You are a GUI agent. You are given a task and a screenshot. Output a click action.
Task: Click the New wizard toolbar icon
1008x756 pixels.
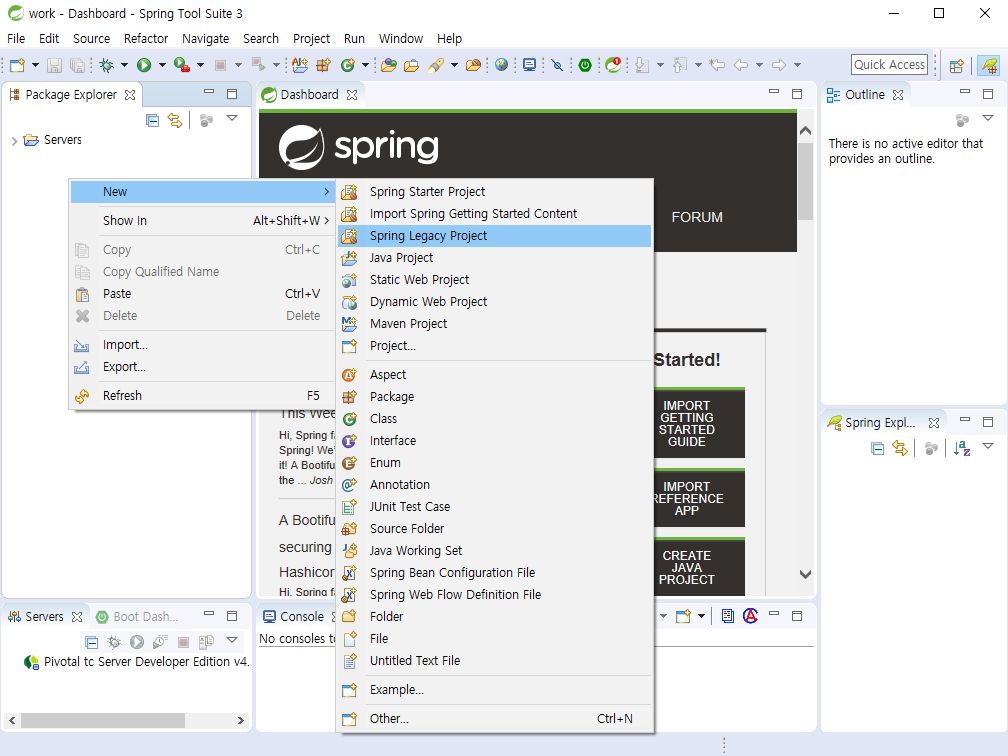(17, 65)
